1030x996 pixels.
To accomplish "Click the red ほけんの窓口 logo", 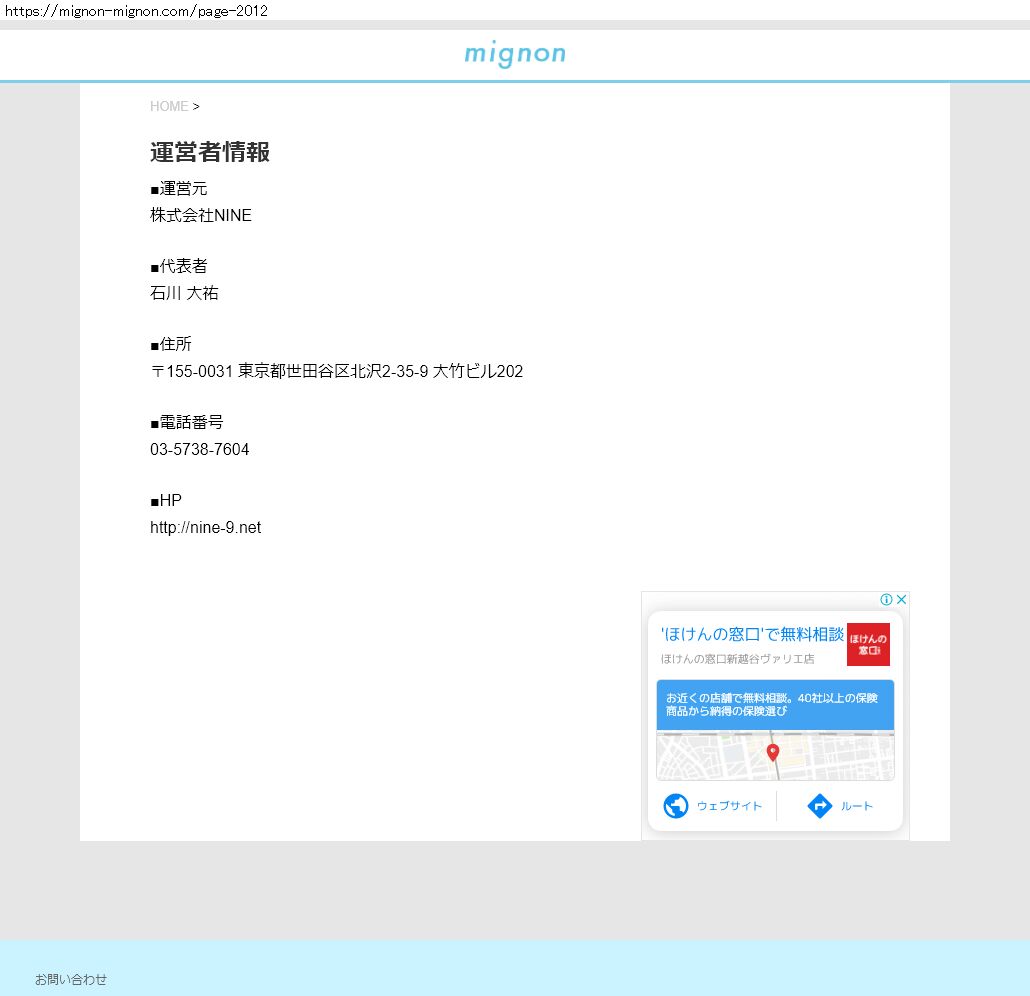I will coord(868,644).
